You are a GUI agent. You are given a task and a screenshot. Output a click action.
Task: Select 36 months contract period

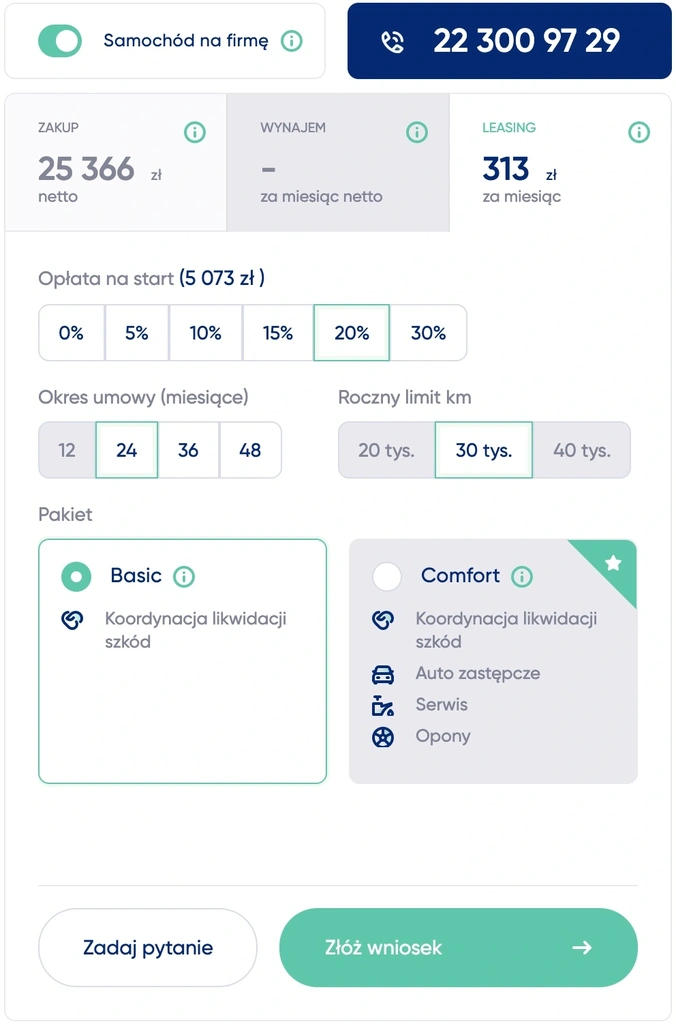188,450
